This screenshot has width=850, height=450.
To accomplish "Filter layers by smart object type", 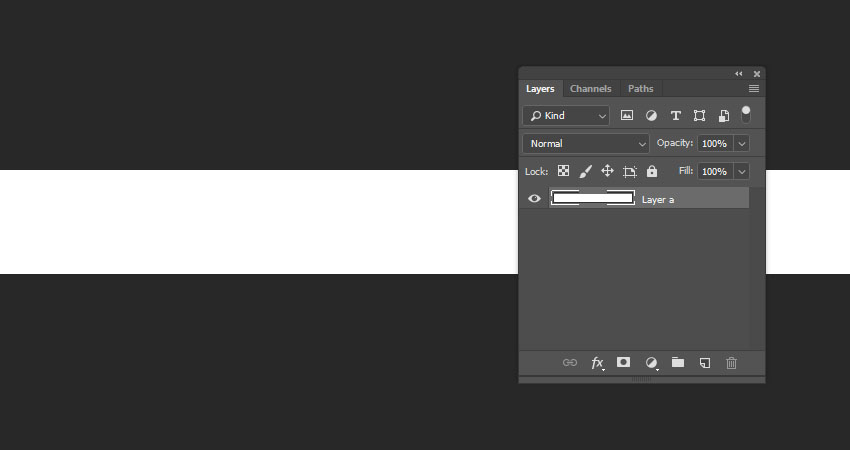I will click(x=723, y=116).
